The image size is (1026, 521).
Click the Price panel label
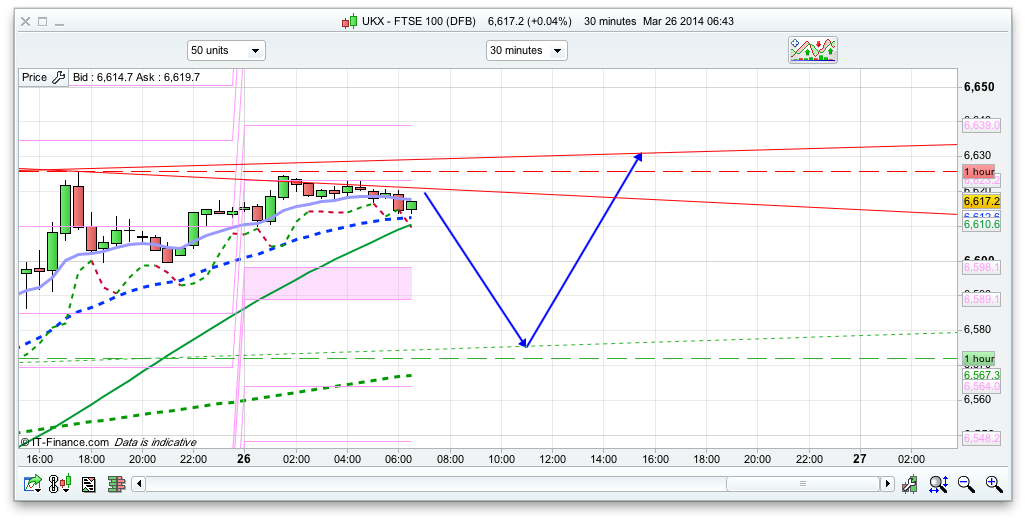pyautogui.click(x=34, y=77)
